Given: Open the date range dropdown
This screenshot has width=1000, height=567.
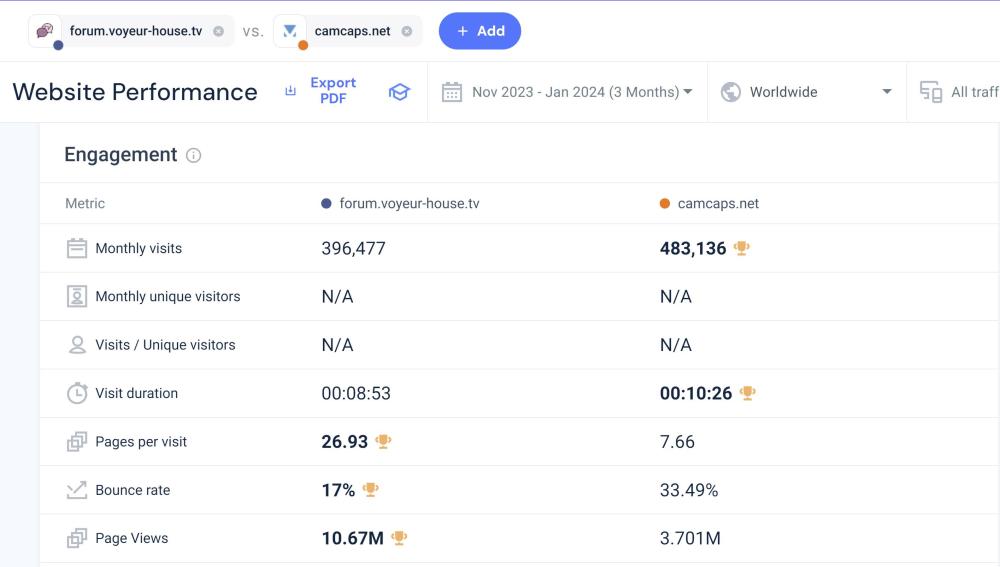Looking at the screenshot, I should click(x=581, y=92).
